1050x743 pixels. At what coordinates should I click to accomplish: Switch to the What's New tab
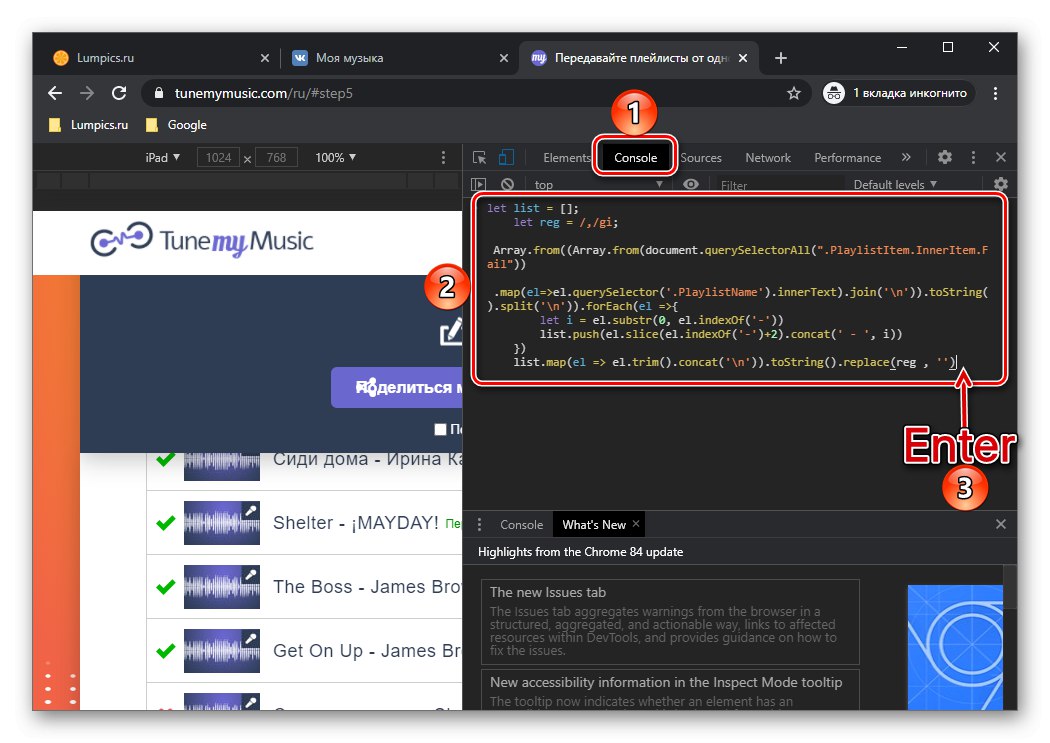click(x=598, y=524)
